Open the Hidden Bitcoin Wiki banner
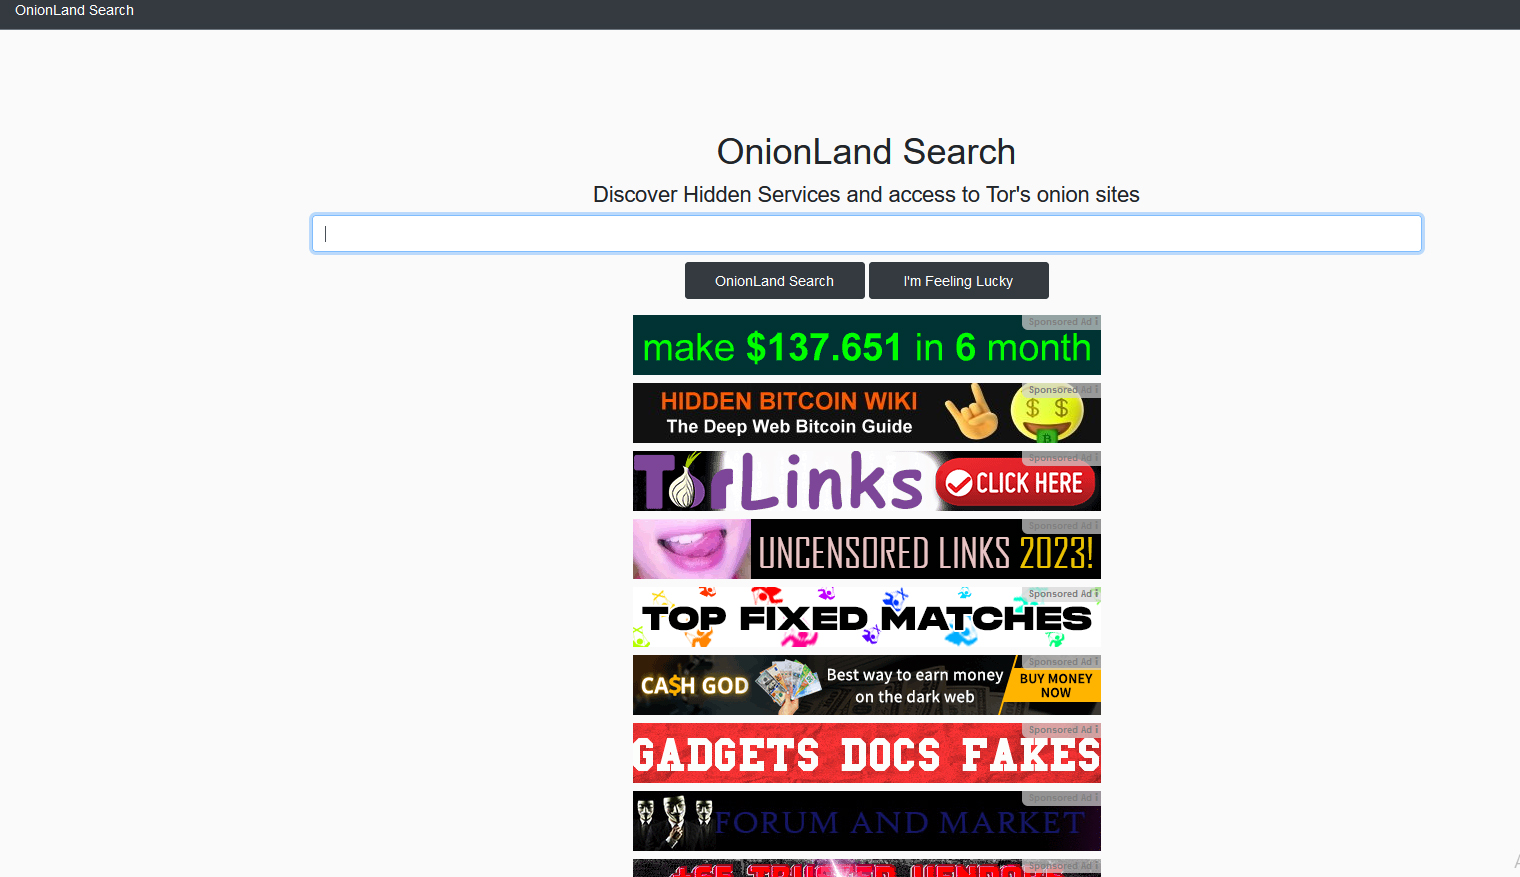 click(866, 413)
